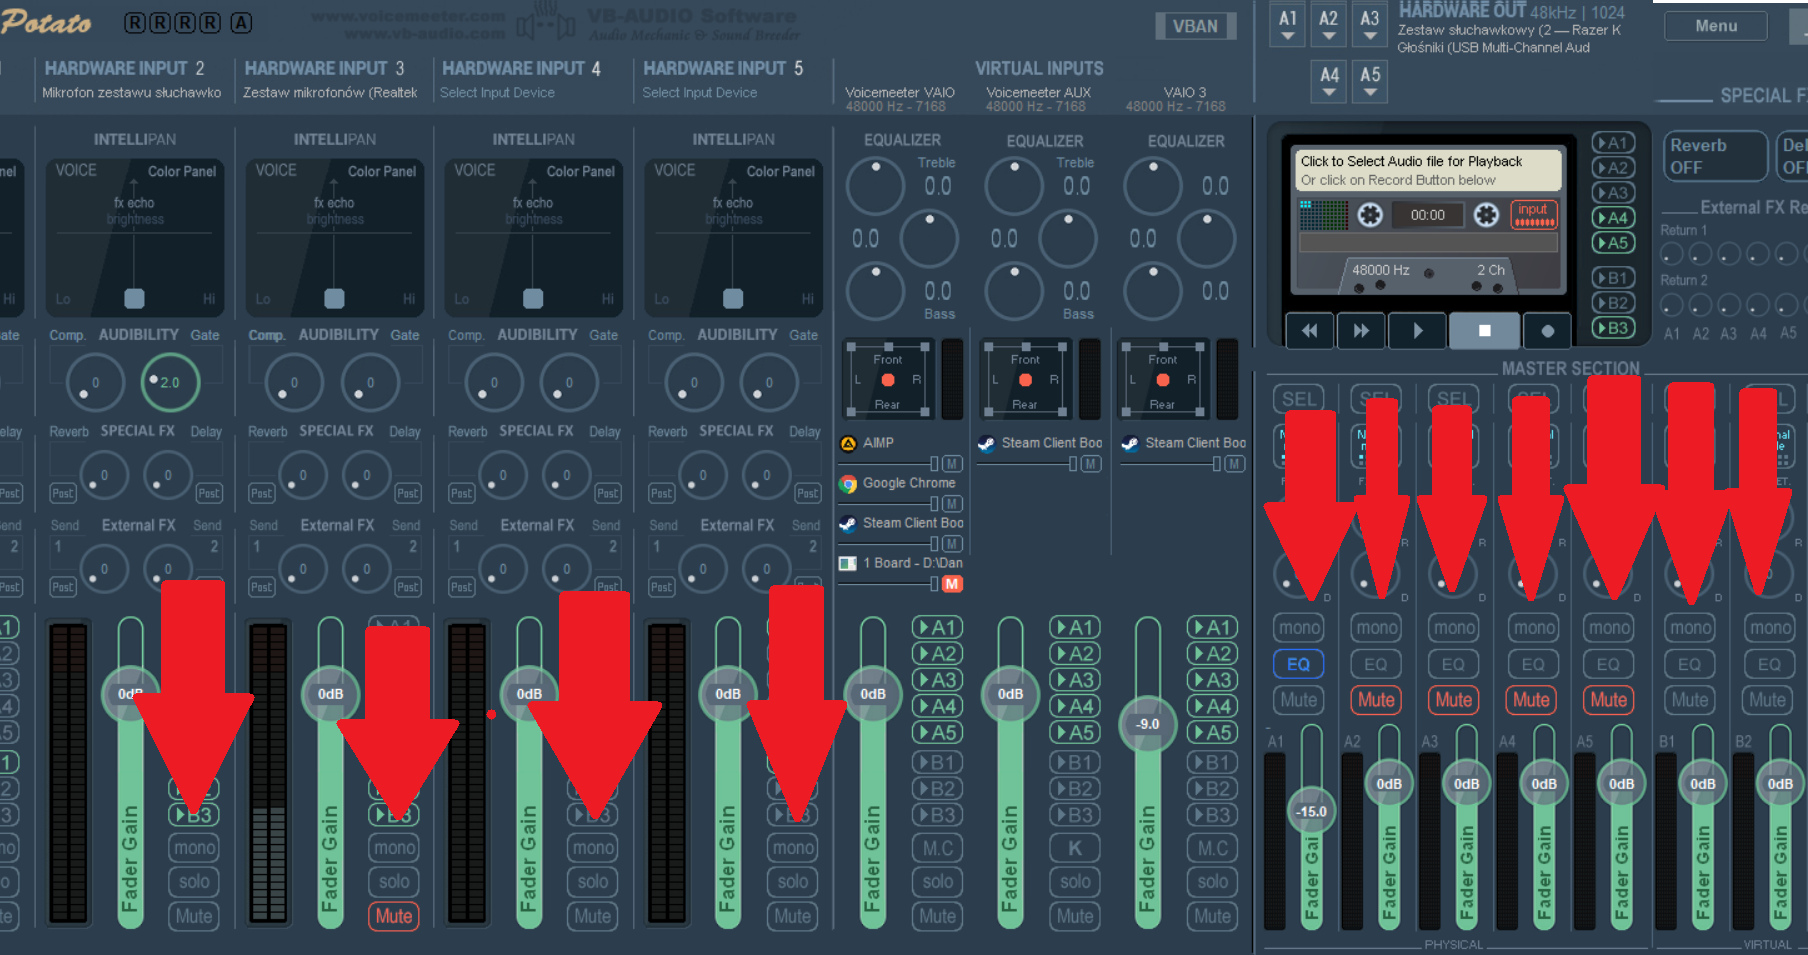This screenshot has width=1808, height=955.
Task: Unmute the 1 Board app with its M button
Action: point(952,584)
